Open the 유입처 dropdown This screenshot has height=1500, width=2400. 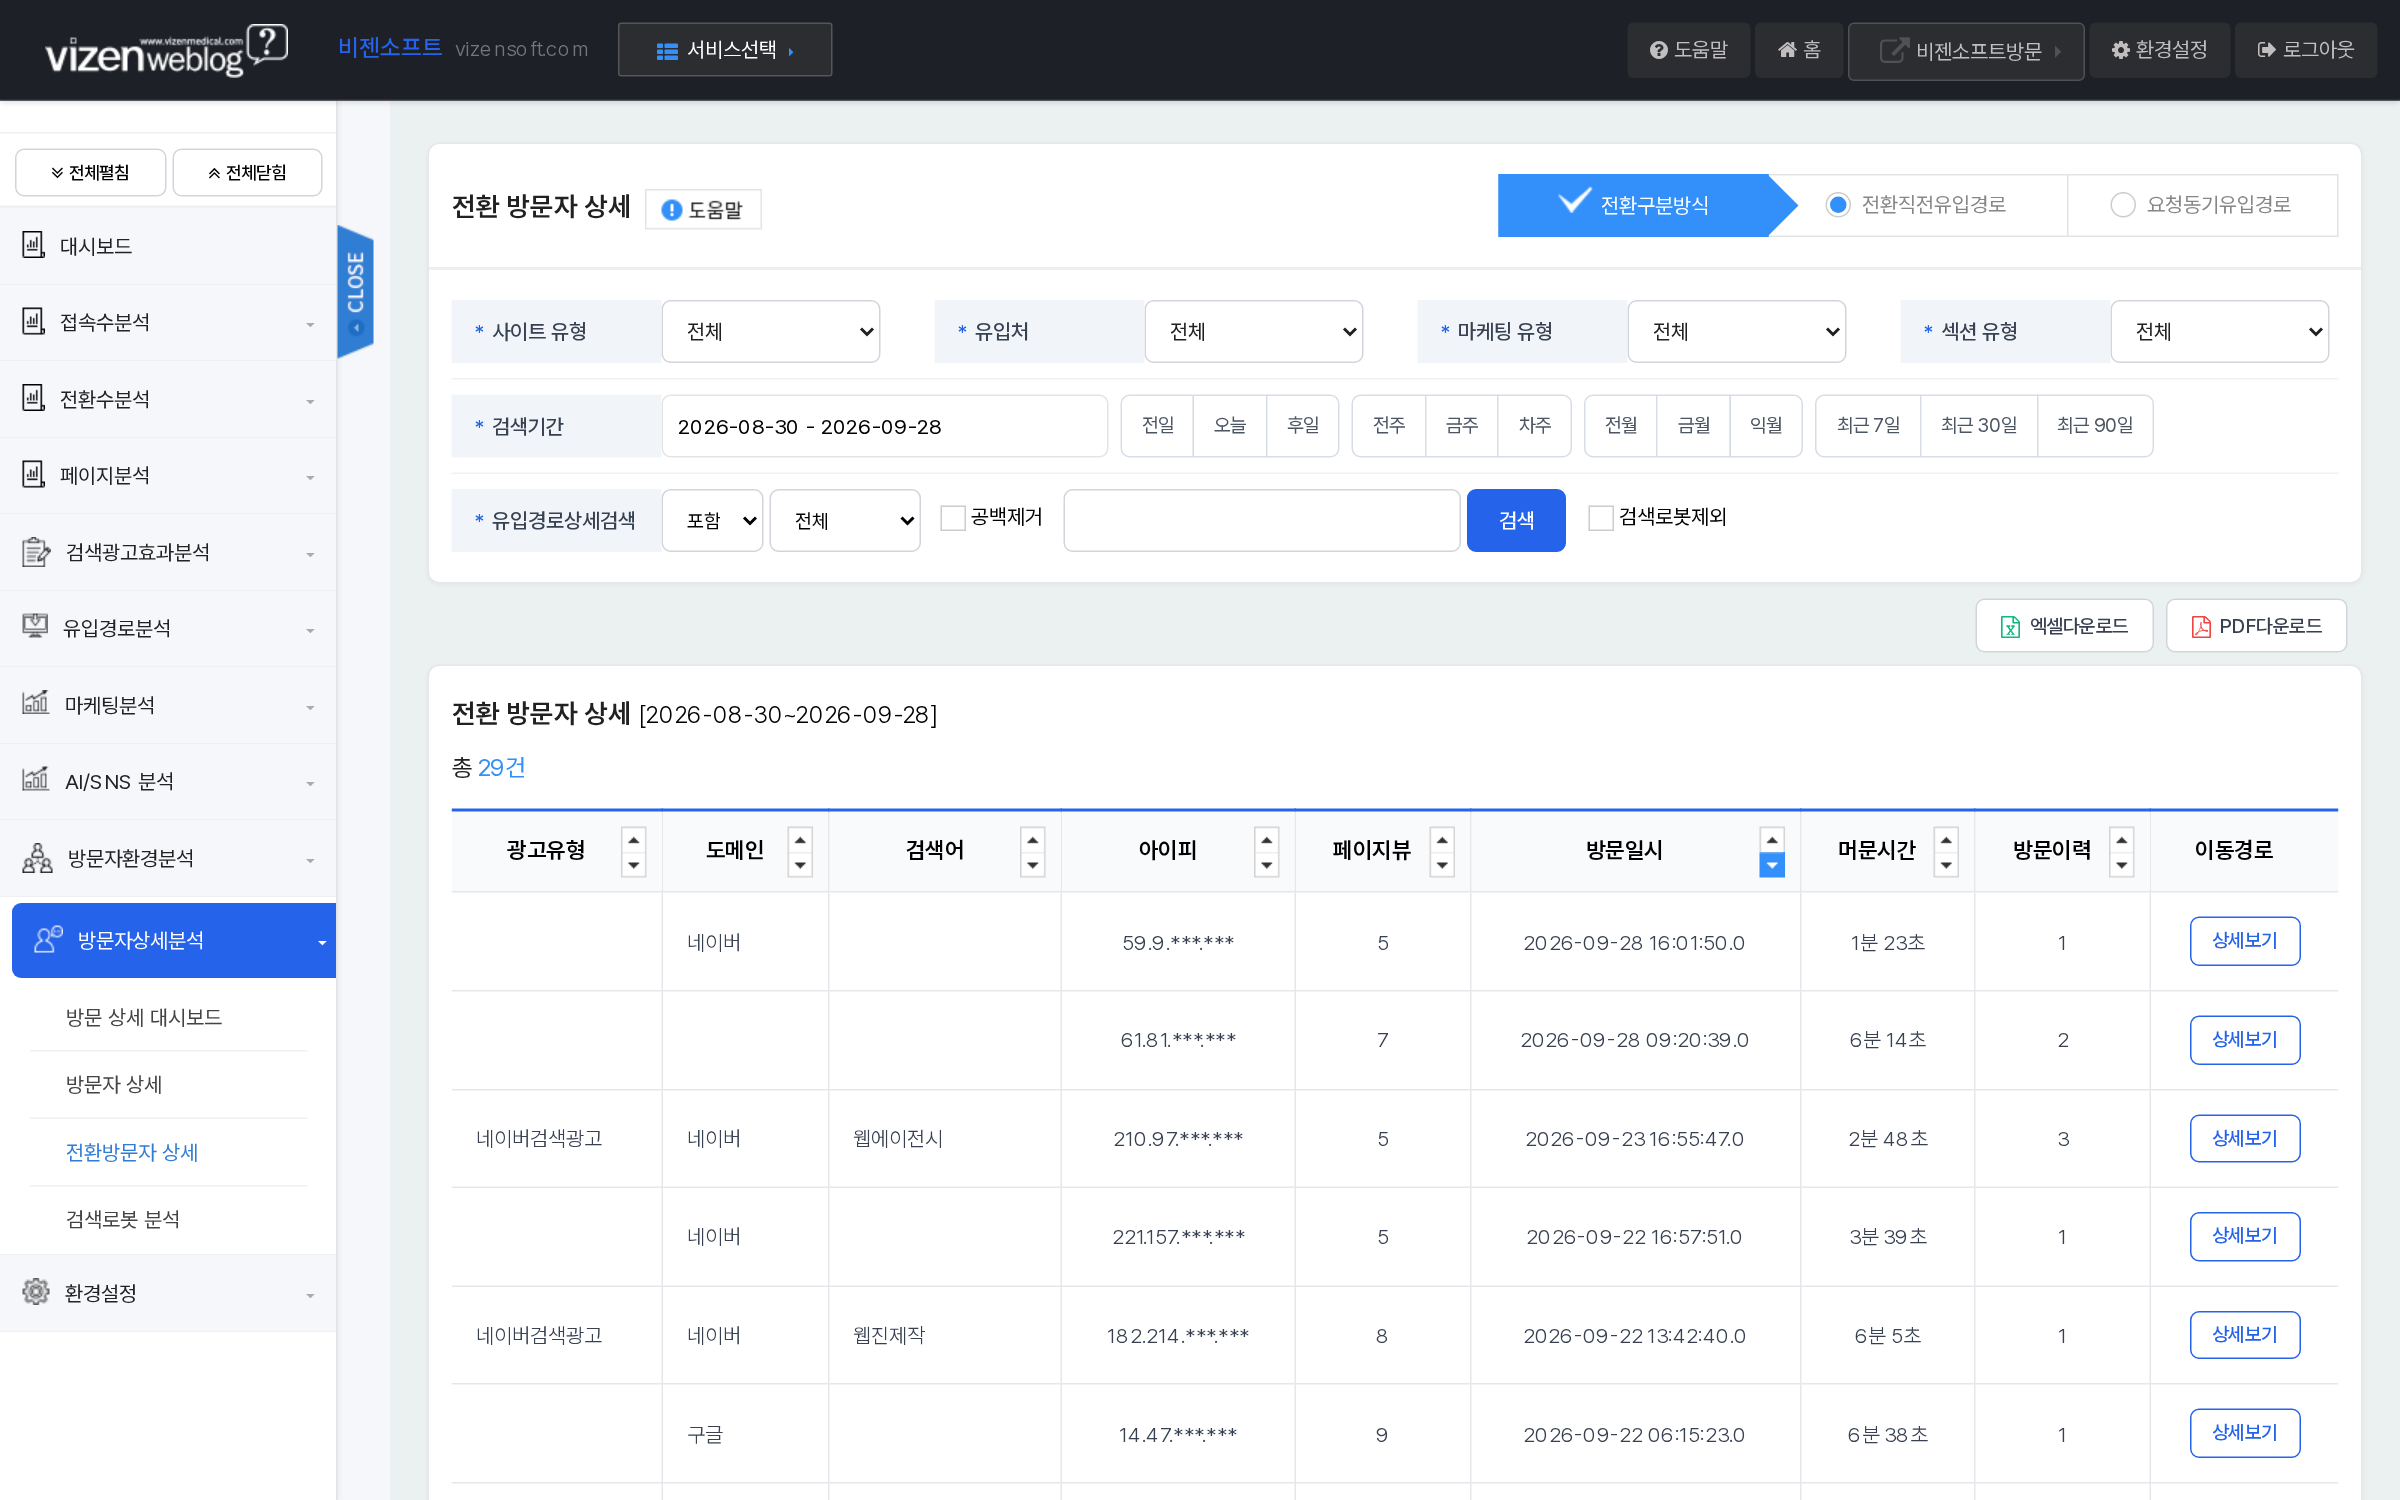1254,331
